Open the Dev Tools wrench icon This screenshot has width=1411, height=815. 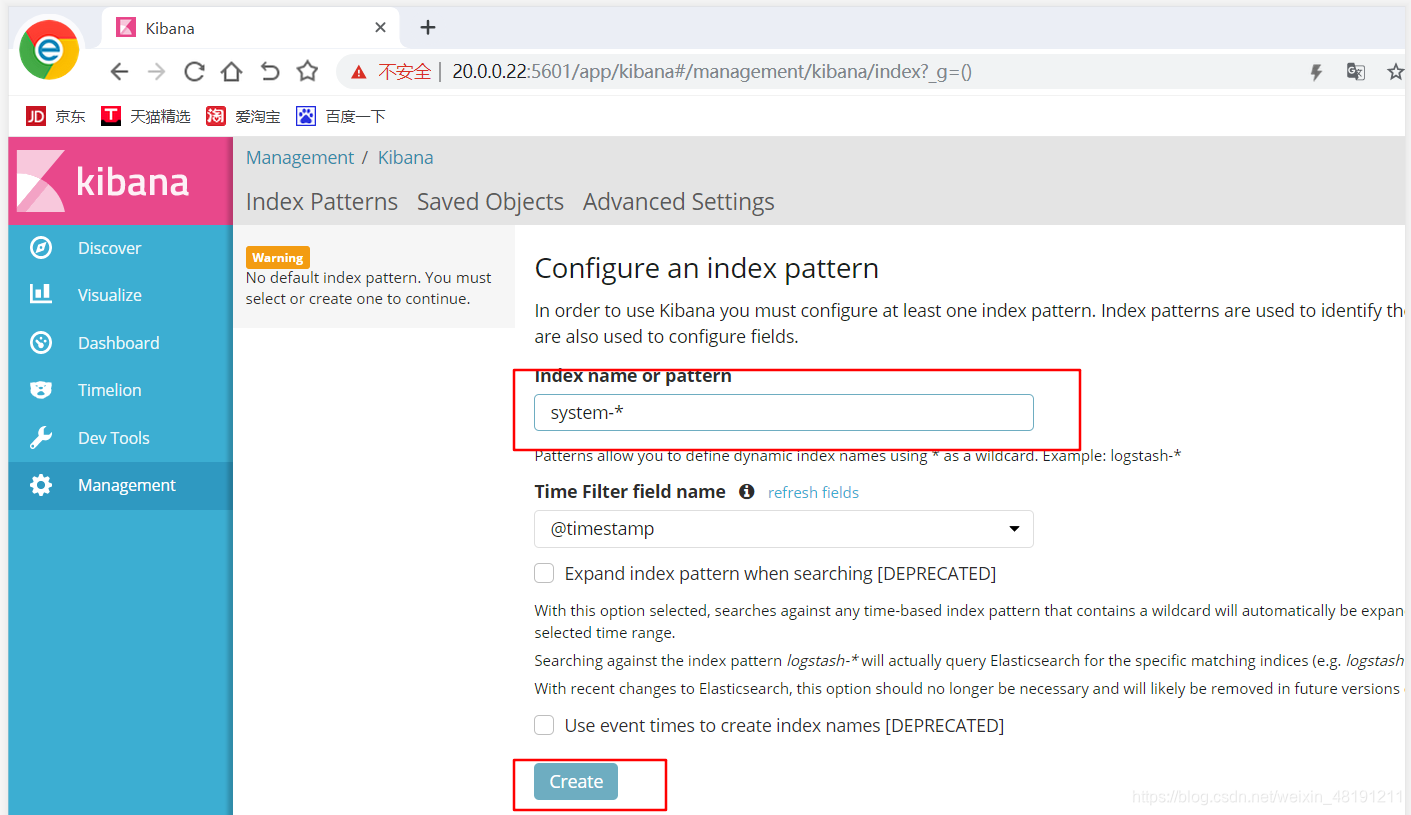pyautogui.click(x=41, y=438)
